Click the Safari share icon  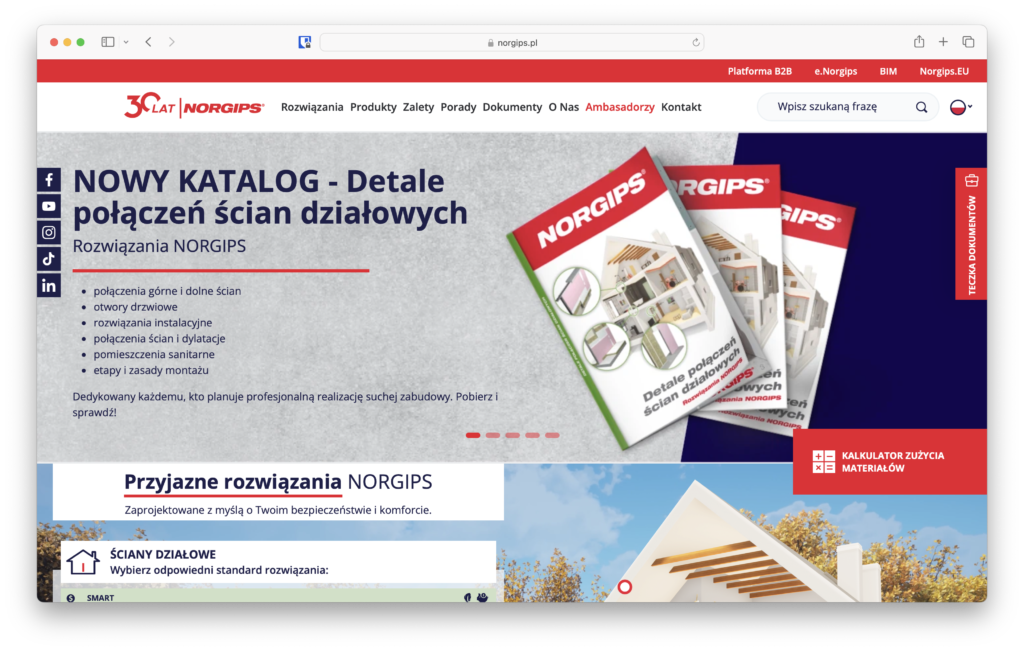919,42
